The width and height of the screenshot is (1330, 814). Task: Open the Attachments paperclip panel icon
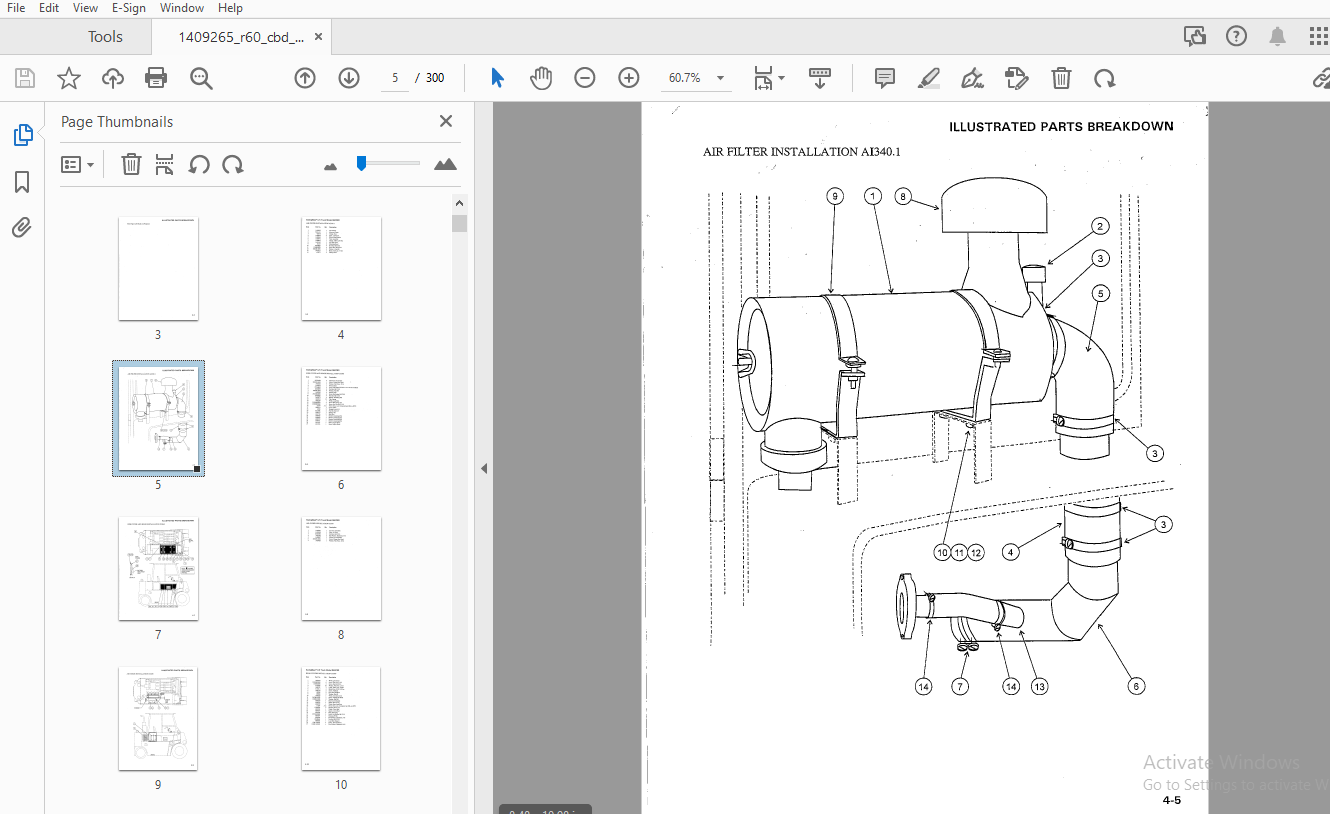tap(22, 228)
